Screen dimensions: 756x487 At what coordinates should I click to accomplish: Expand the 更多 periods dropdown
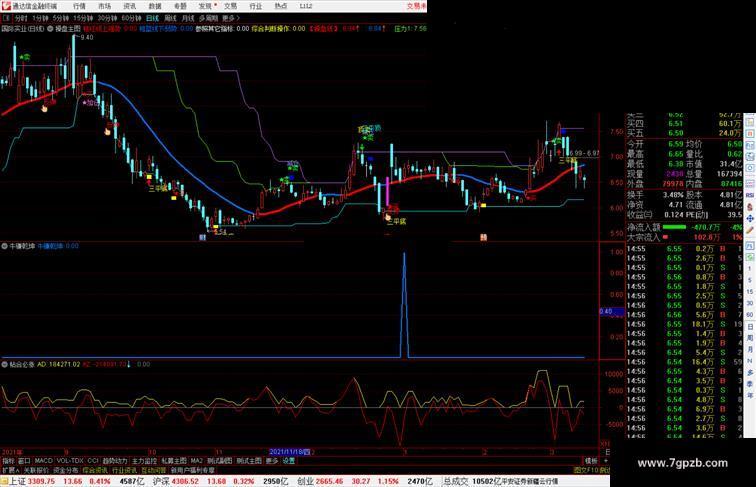point(230,18)
